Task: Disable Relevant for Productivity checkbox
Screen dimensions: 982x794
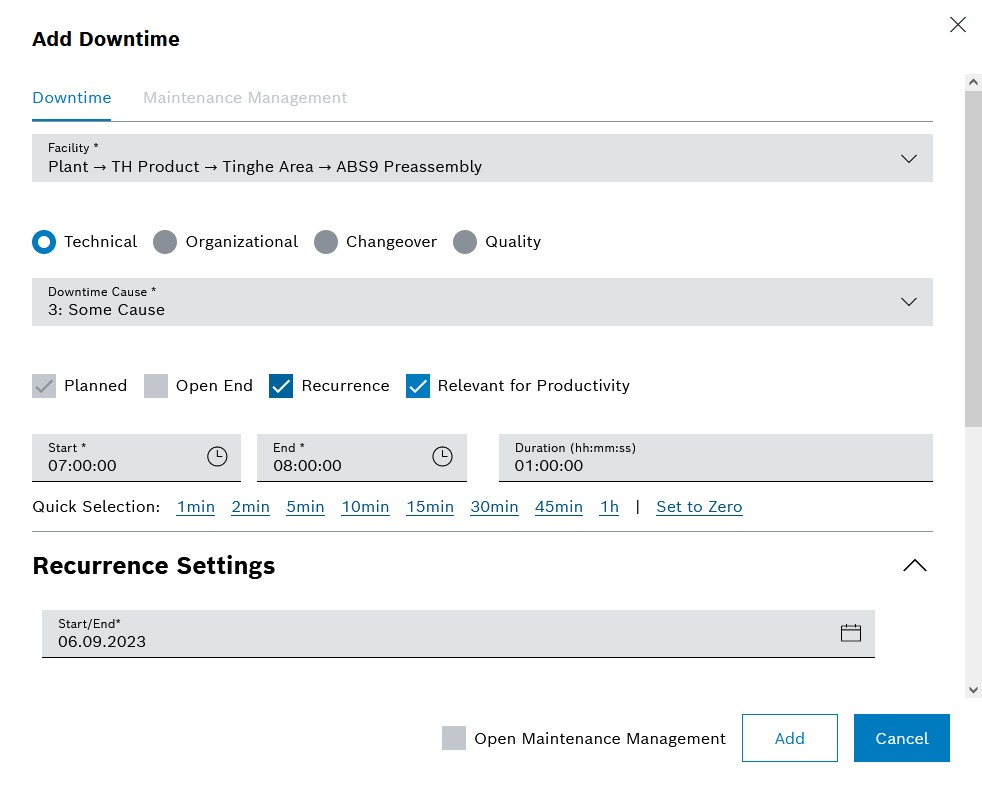Action: (x=418, y=386)
